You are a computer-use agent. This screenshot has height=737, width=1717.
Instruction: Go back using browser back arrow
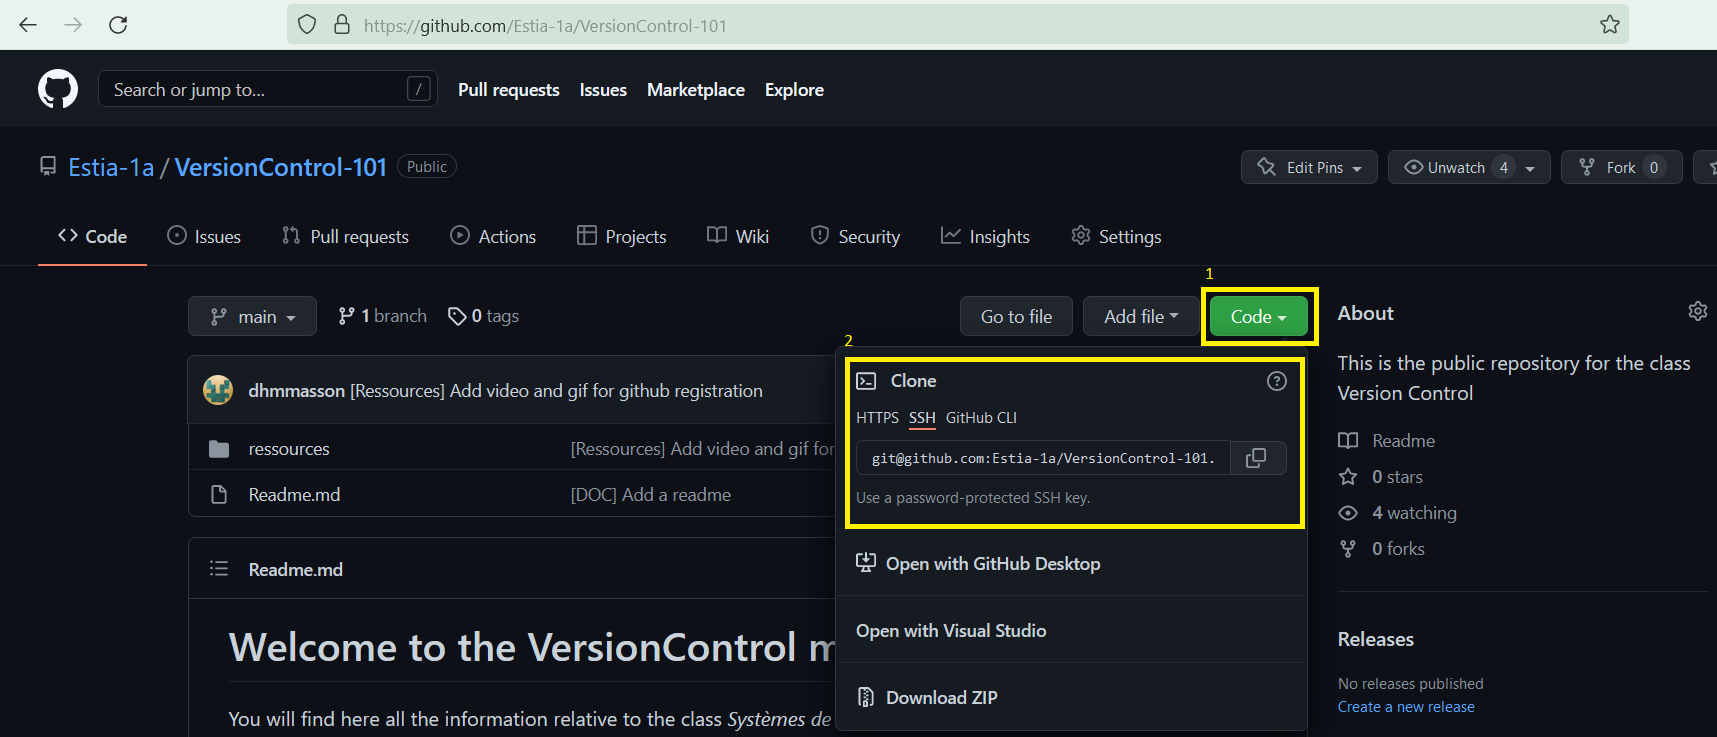pyautogui.click(x=28, y=25)
